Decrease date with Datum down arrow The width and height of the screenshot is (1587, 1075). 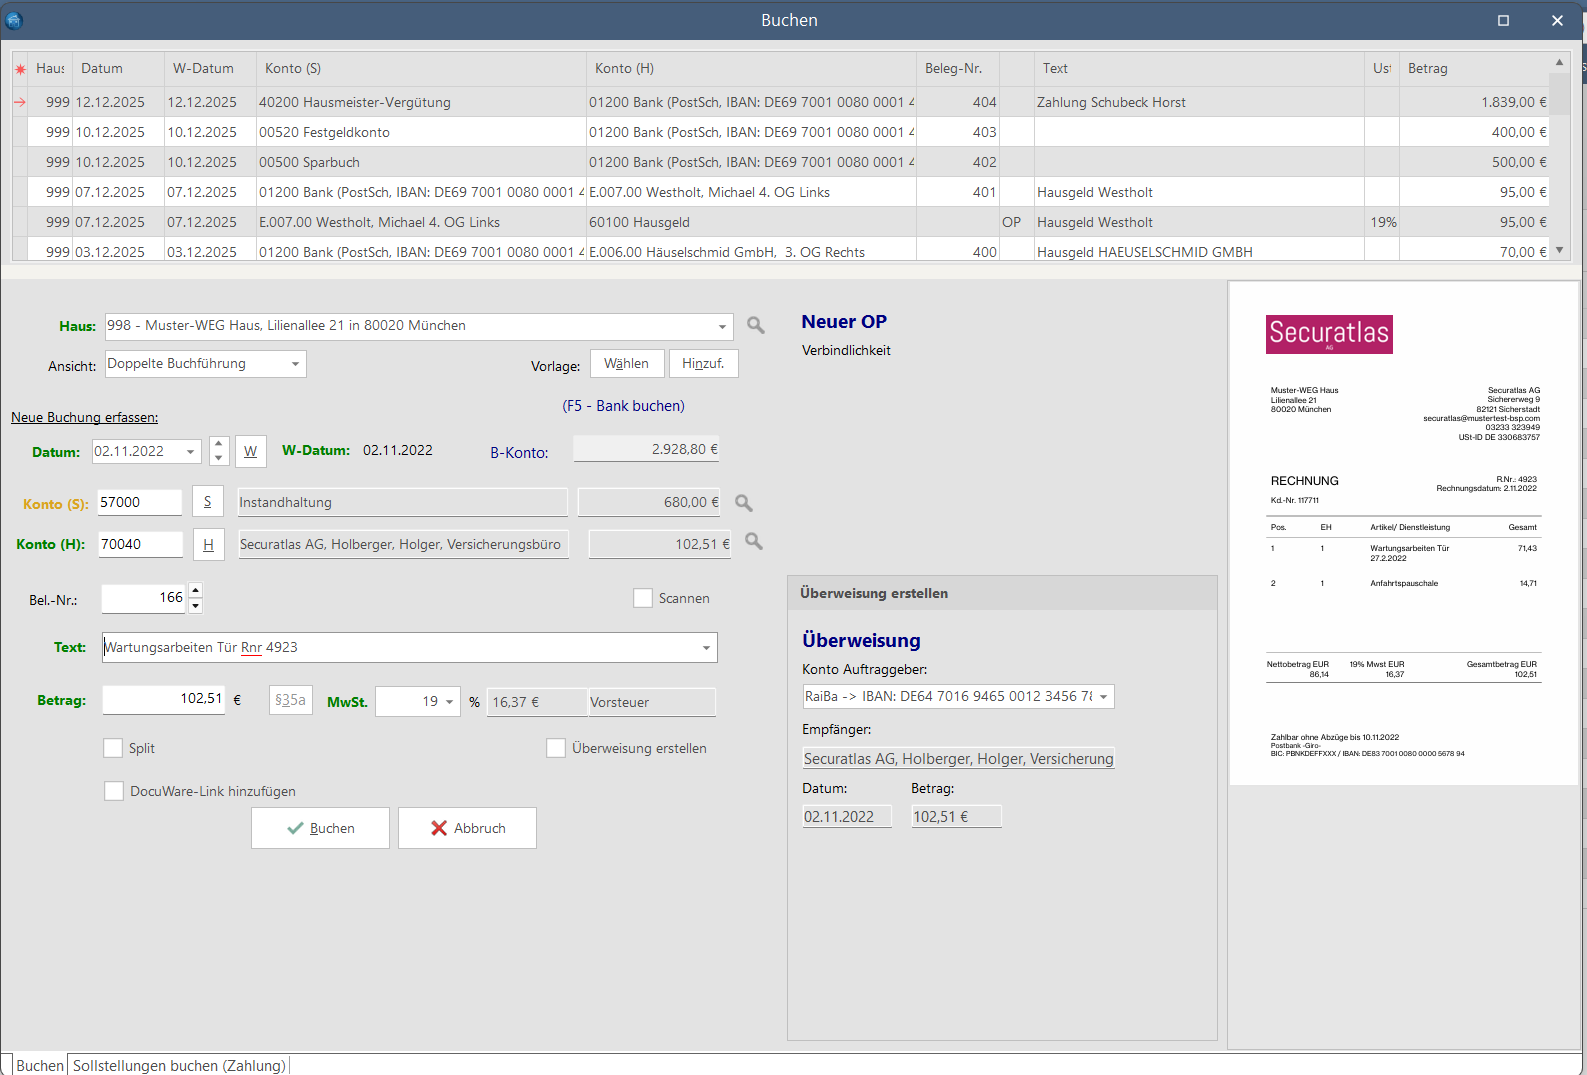(x=219, y=458)
